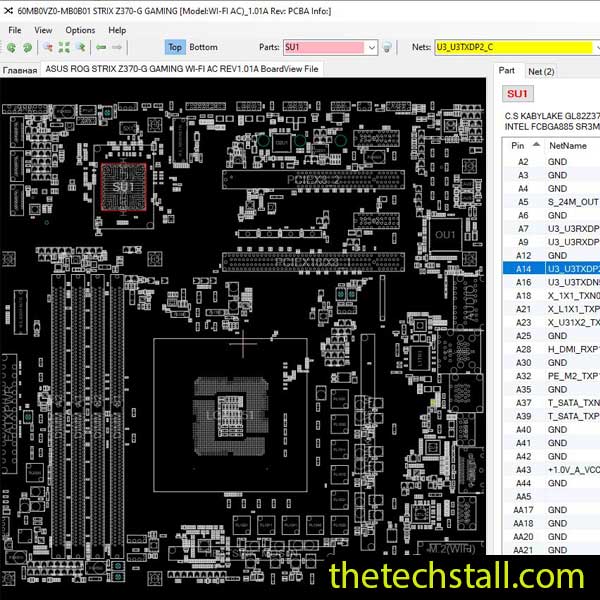Select pin A39 T_SATA_TXP row
Viewport: 600px width, 600px height.
point(551,416)
